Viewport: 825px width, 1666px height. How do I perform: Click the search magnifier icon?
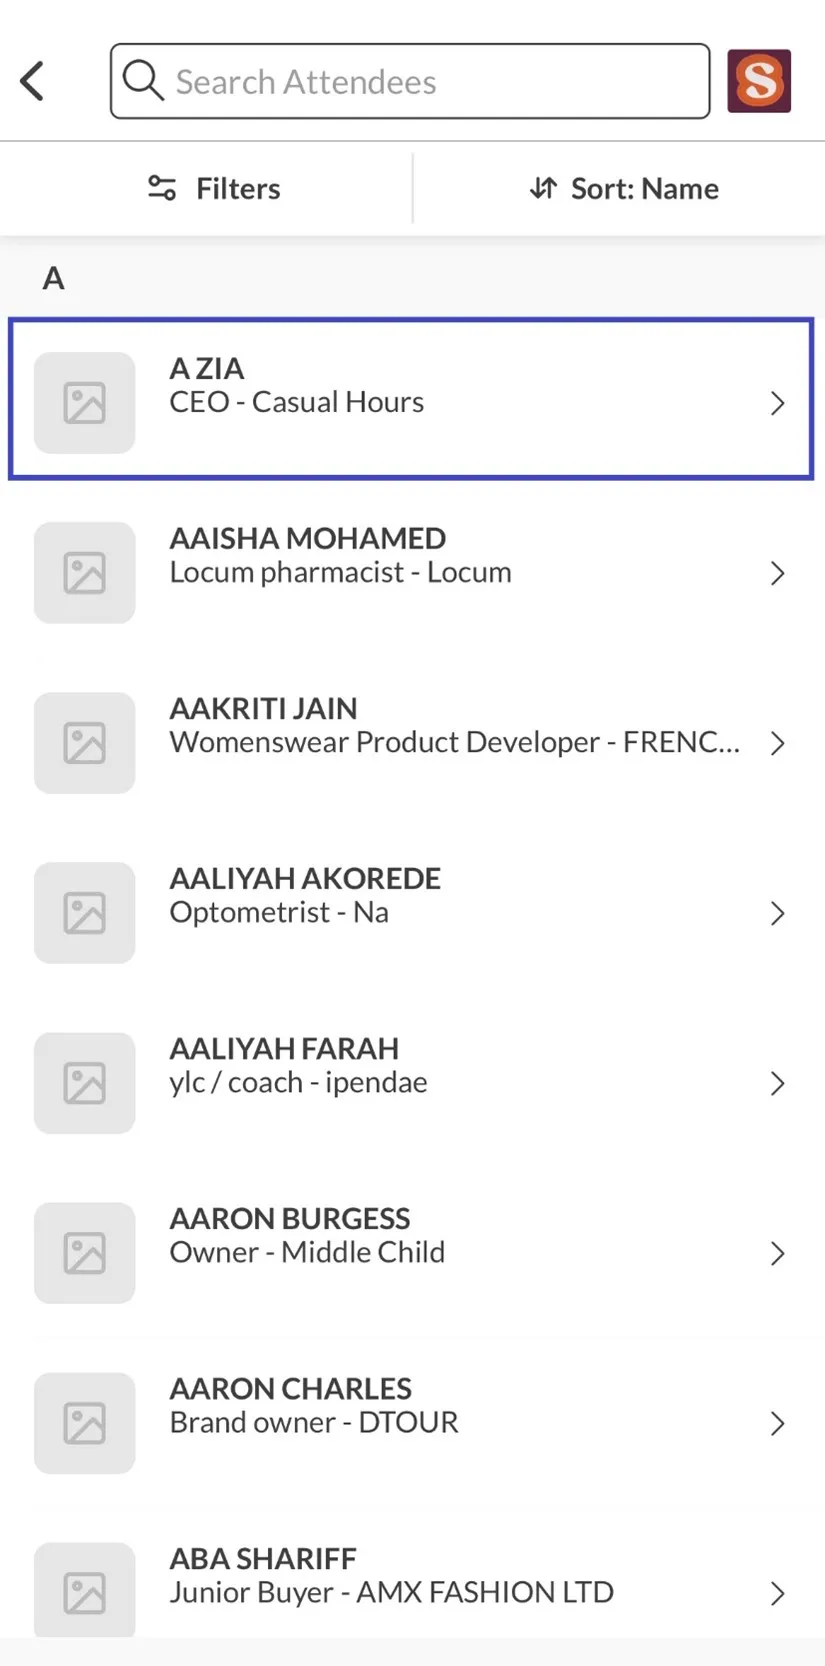pos(143,80)
